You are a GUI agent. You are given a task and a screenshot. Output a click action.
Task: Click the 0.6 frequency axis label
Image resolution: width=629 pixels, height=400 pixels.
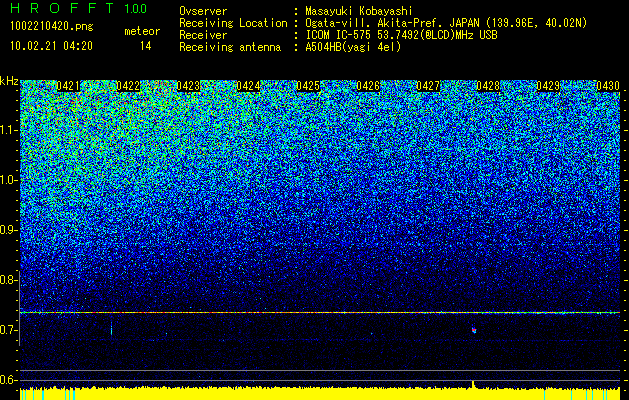coord(8,380)
